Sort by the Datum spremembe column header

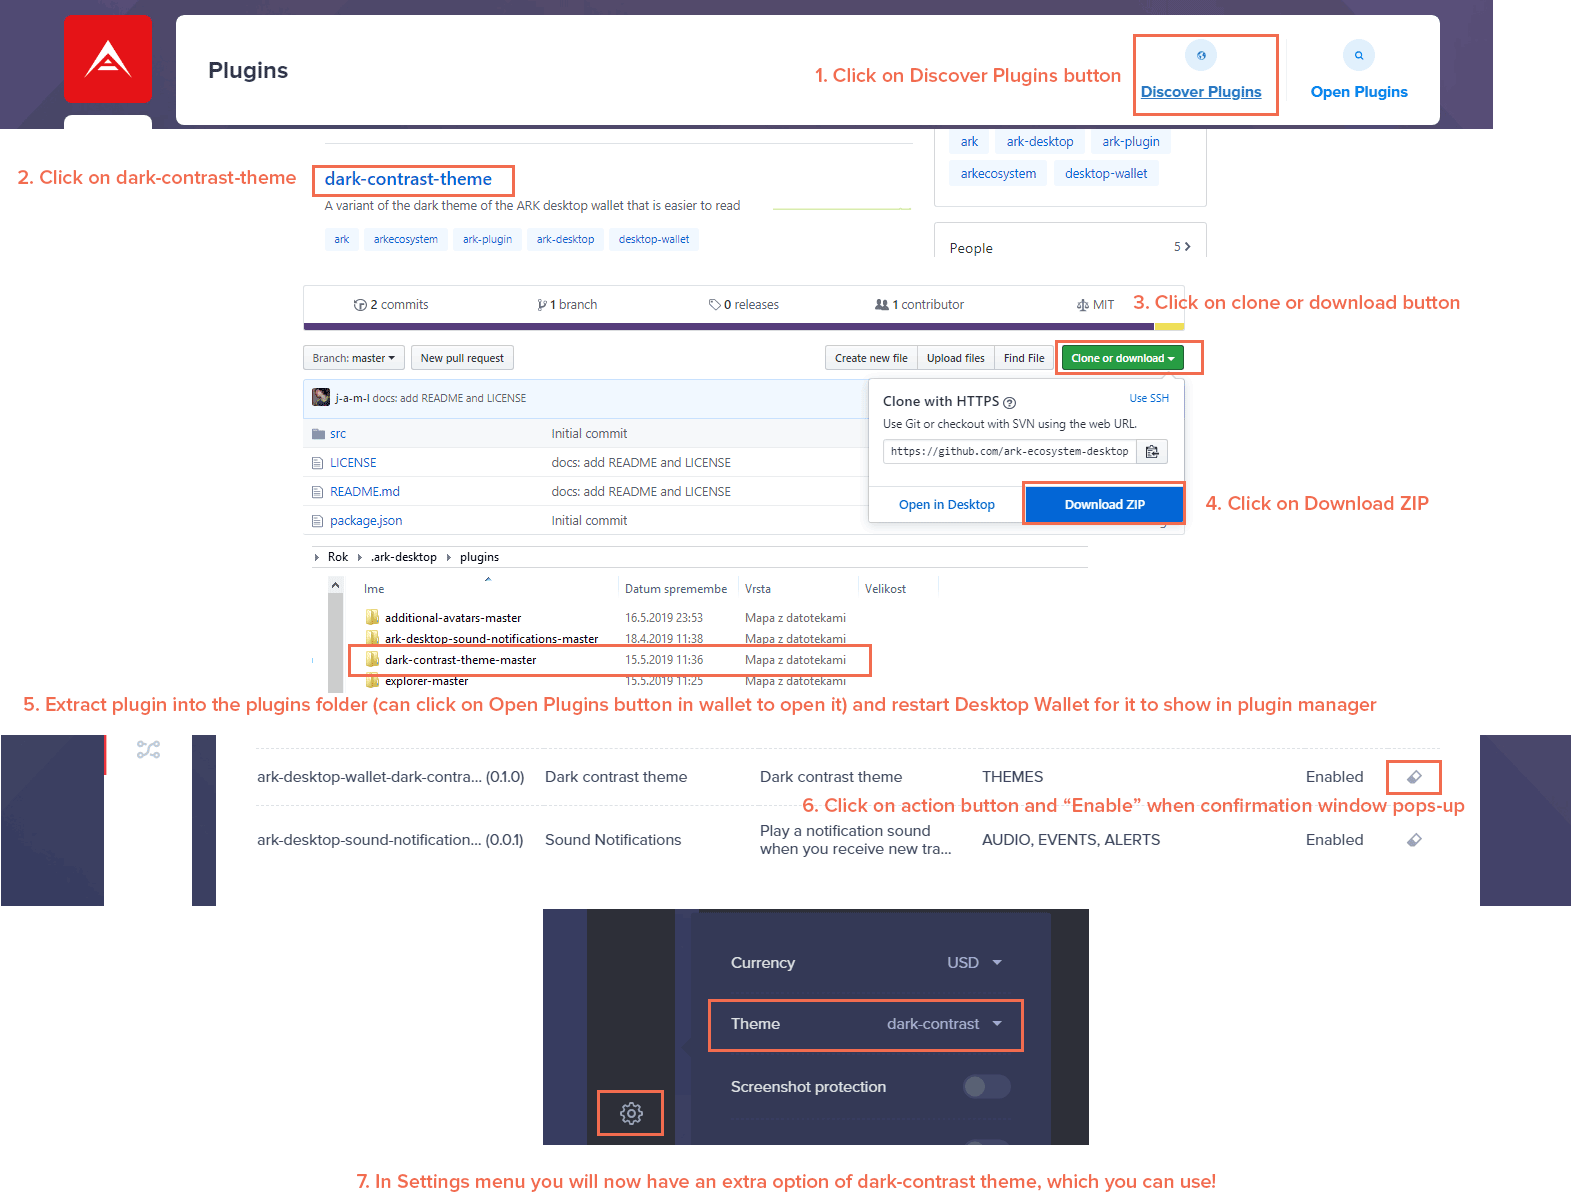point(676,589)
